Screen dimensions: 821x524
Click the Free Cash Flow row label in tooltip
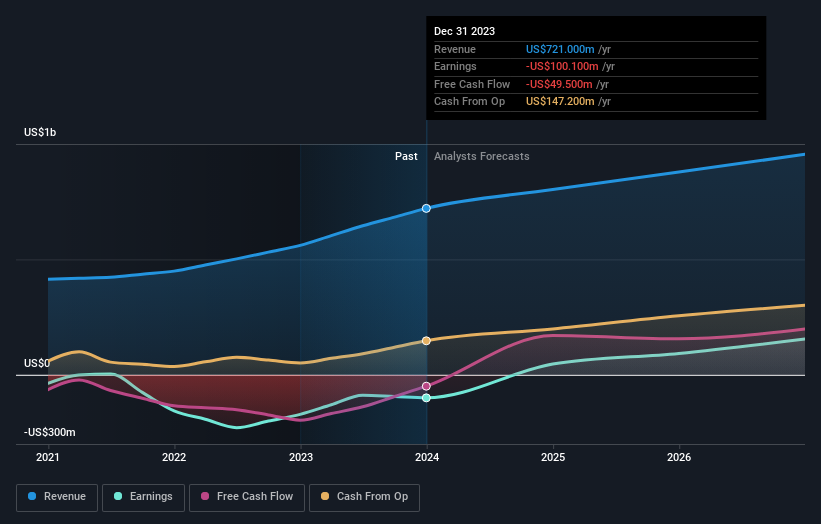click(472, 84)
